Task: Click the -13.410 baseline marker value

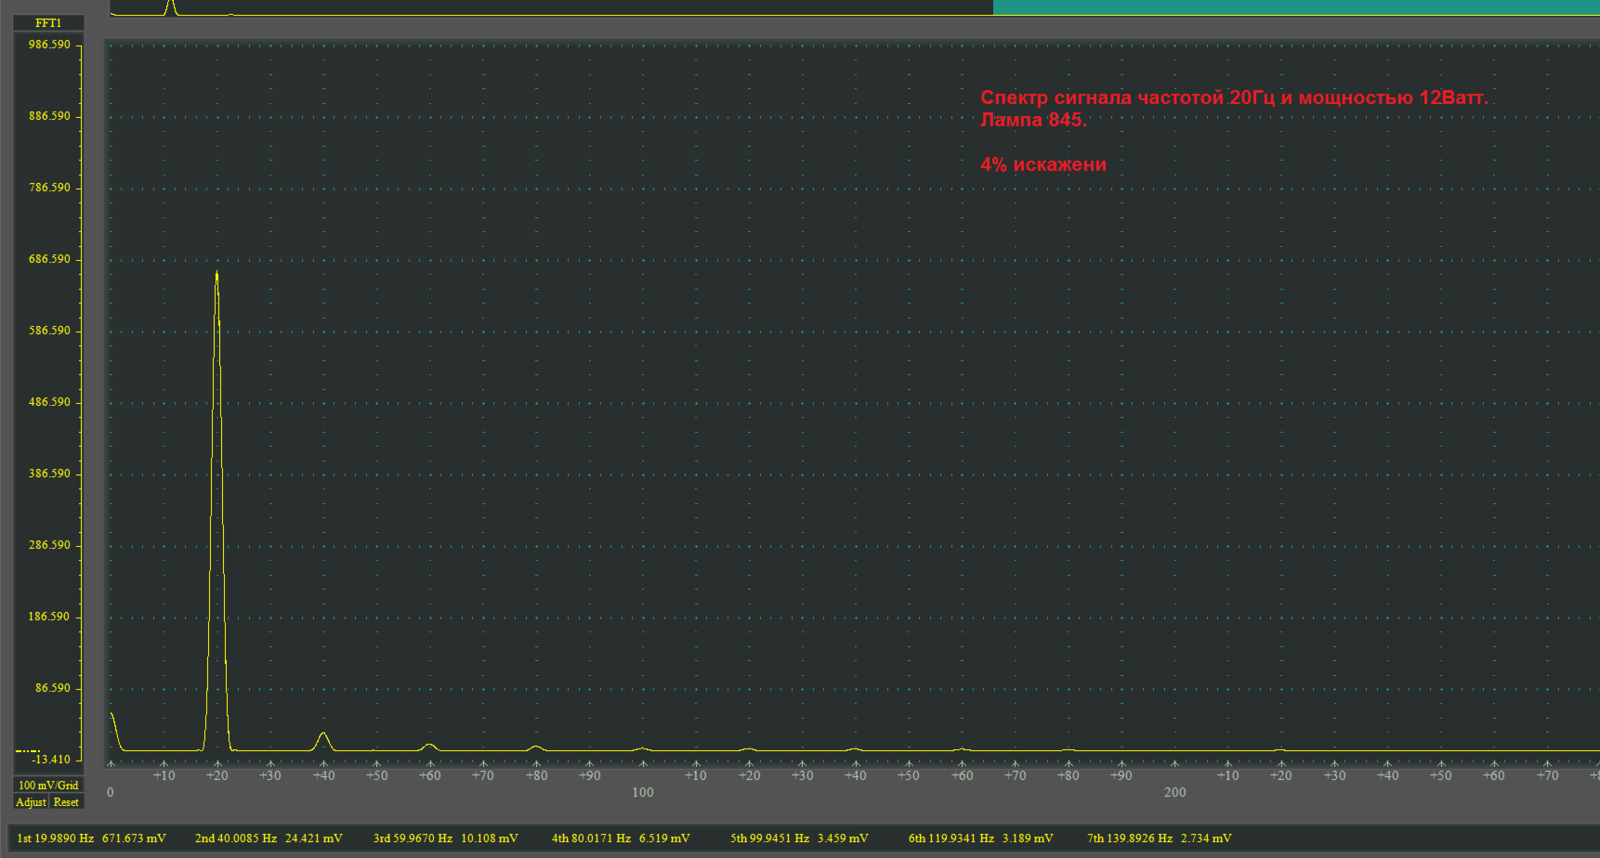Action: pyautogui.click(x=50, y=759)
